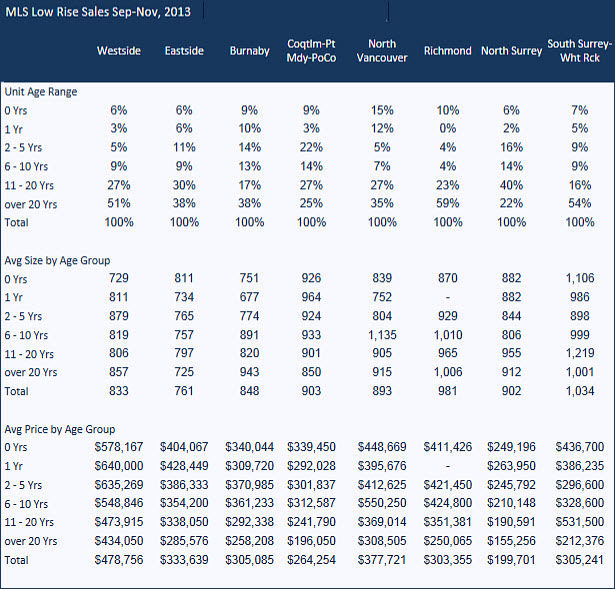Image resolution: width=615 pixels, height=589 pixels.
Task: Click the price $531,500 under South Surrey
Action: click(x=580, y=522)
